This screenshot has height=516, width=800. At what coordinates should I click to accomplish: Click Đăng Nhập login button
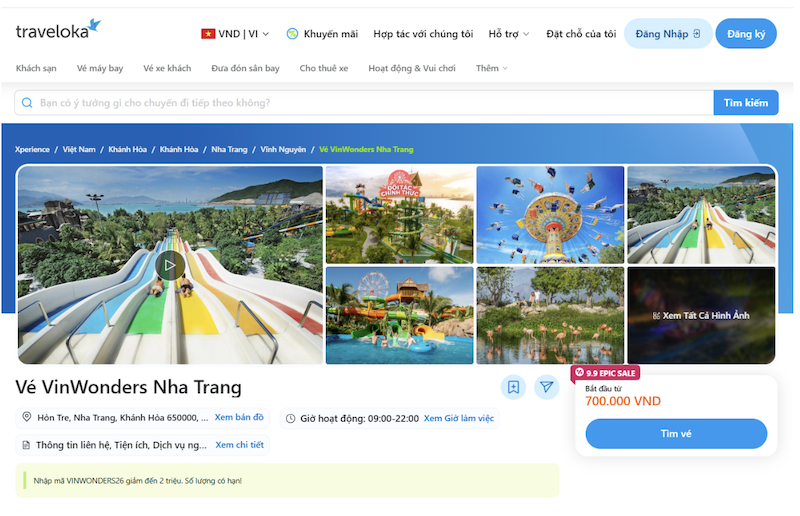[668, 34]
